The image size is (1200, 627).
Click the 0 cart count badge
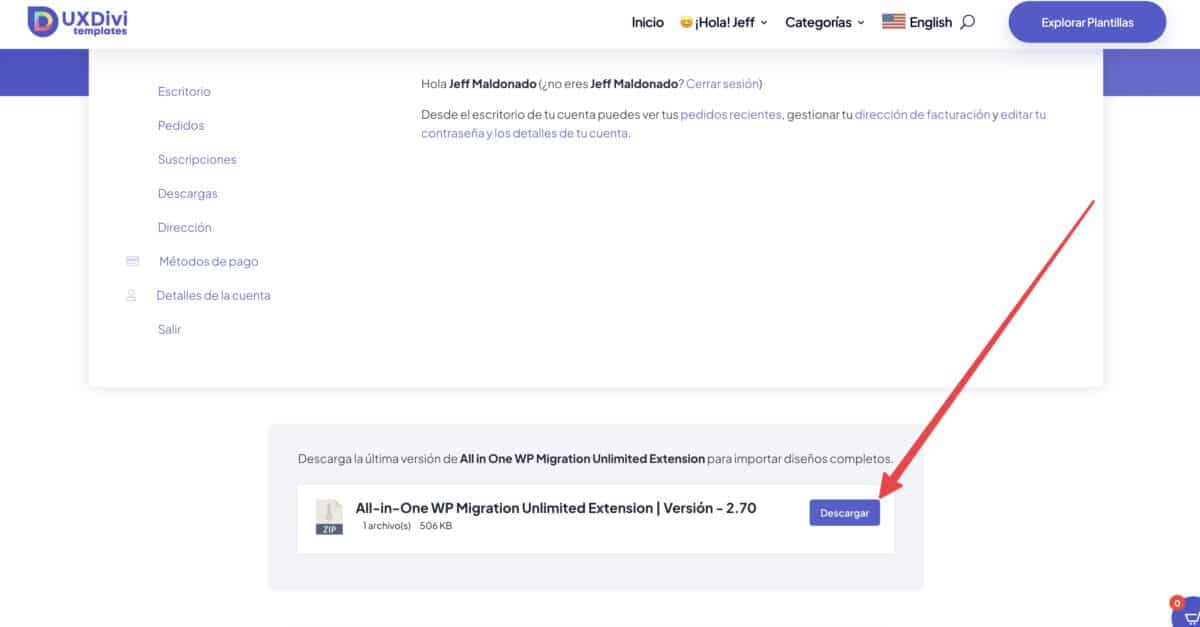point(1177,603)
